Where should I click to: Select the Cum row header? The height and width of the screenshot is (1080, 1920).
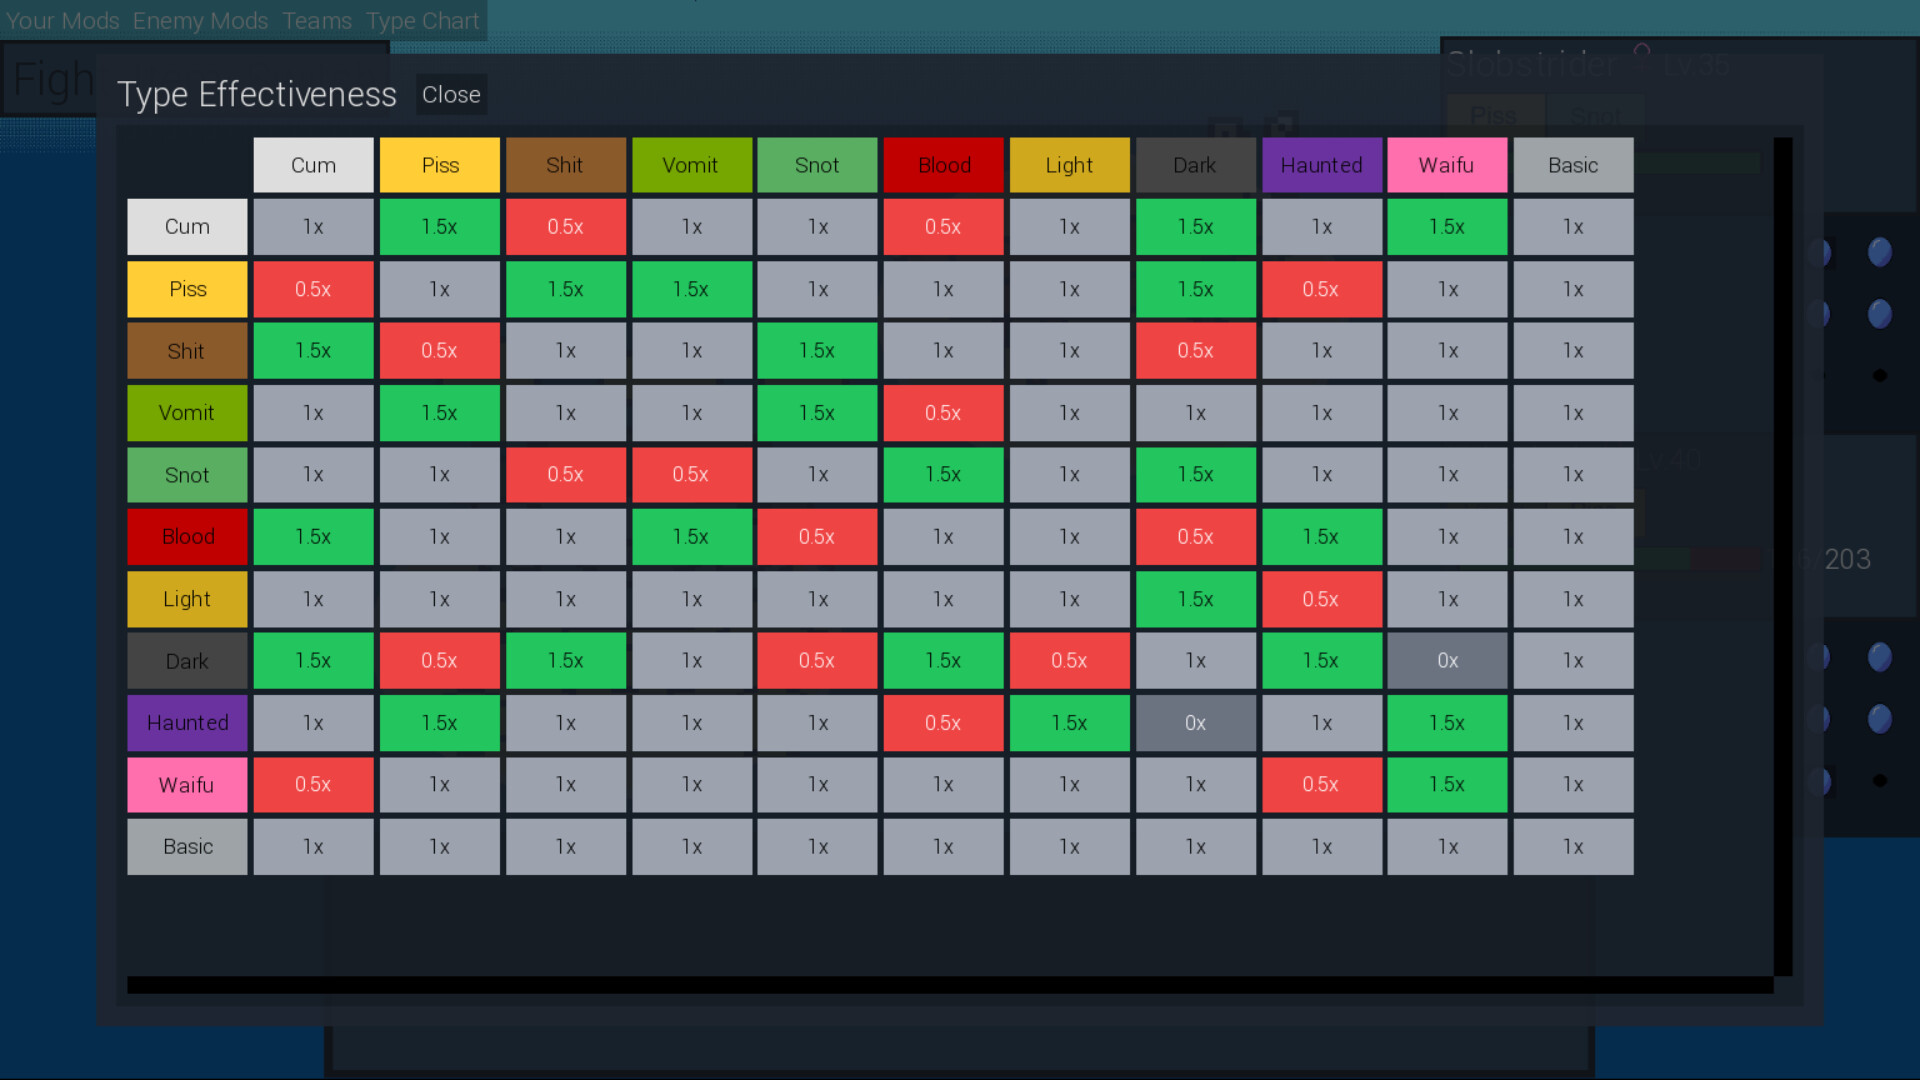coord(186,227)
